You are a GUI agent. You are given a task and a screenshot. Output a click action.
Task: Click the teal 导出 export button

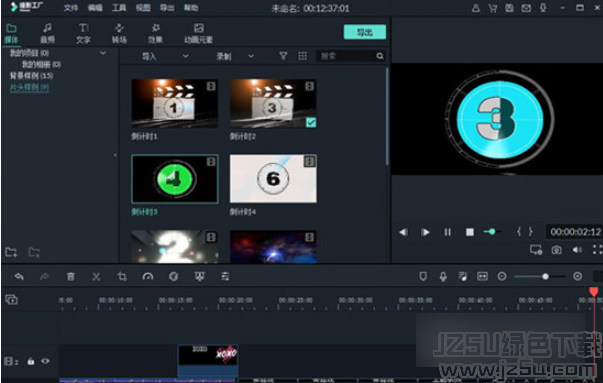[365, 32]
